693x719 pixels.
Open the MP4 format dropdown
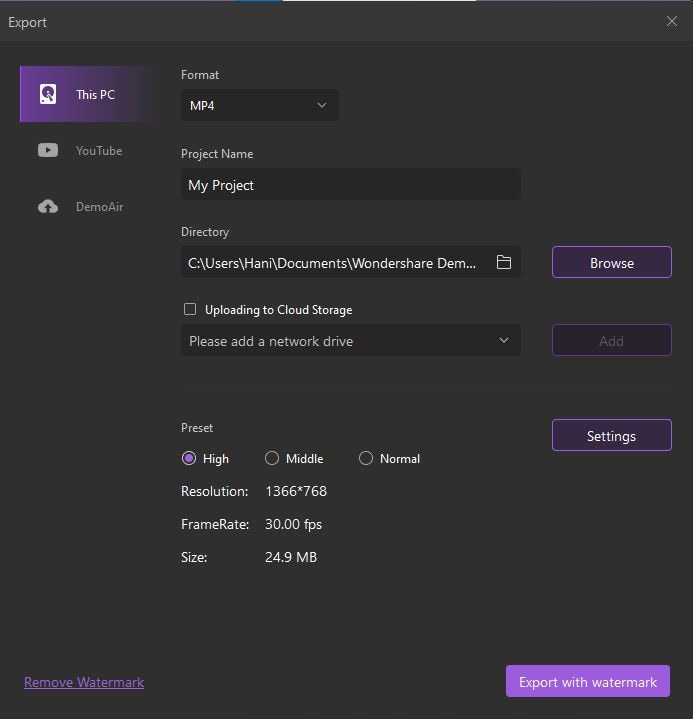point(260,105)
